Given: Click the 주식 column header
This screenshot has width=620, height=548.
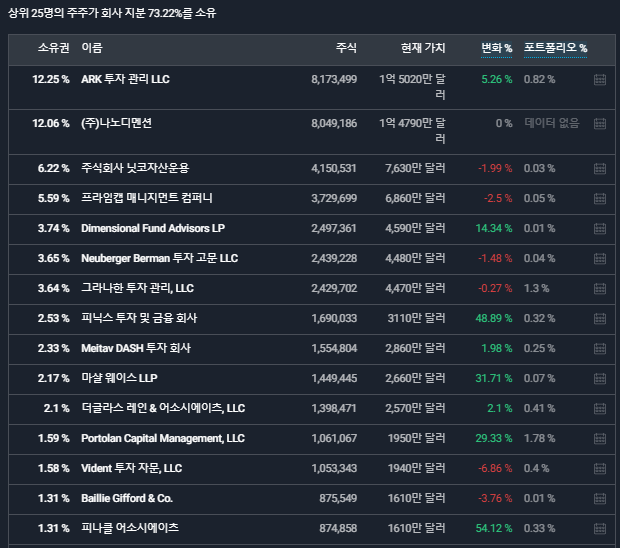Looking at the screenshot, I should coord(346,48).
